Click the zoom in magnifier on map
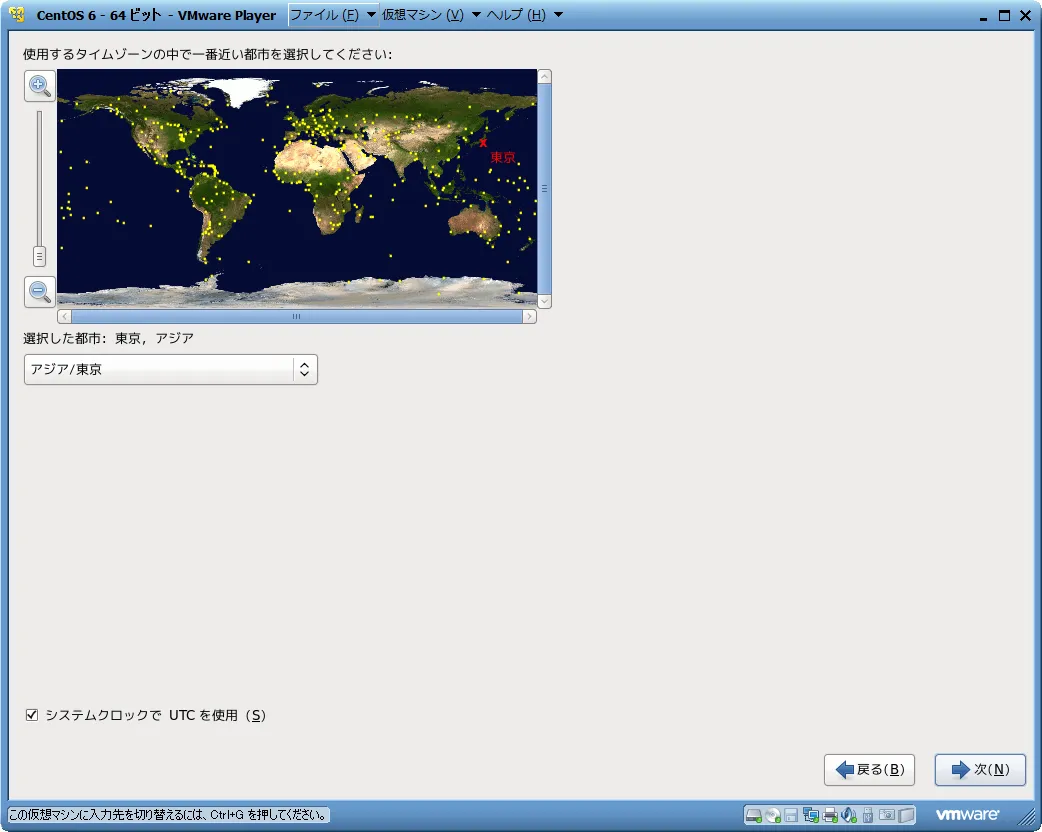1042x832 pixels. pos(40,86)
